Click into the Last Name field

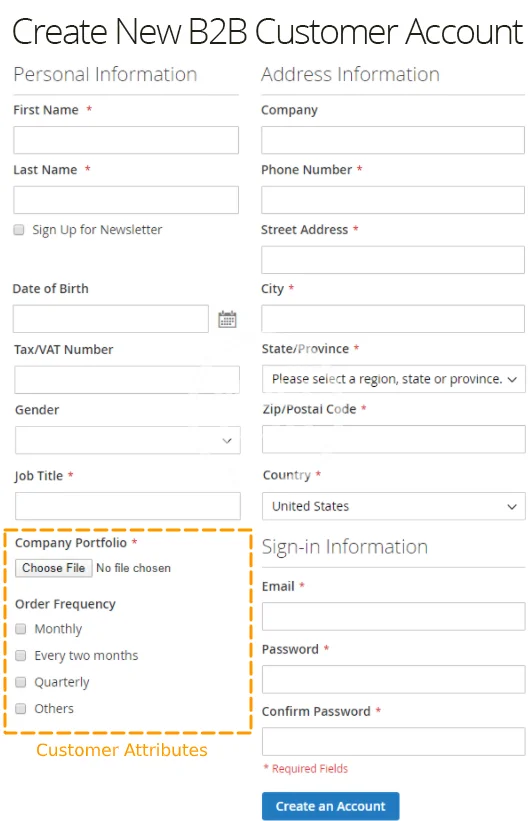click(x=126, y=199)
